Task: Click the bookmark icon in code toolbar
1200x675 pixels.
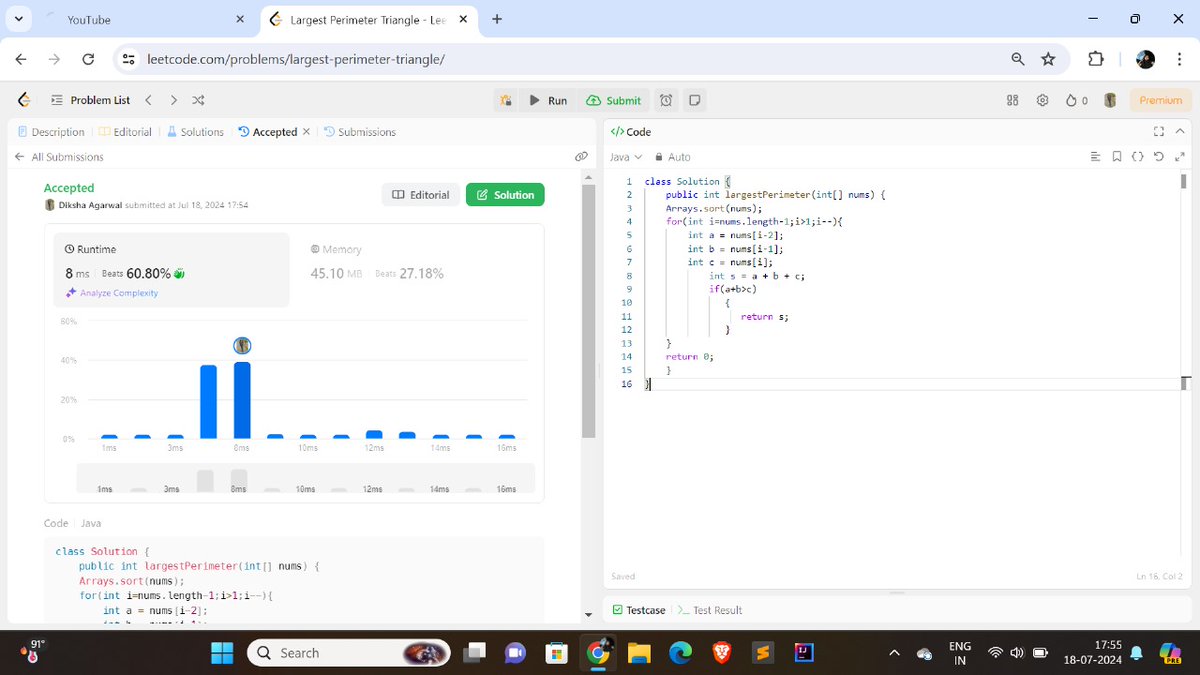Action: tap(1116, 157)
